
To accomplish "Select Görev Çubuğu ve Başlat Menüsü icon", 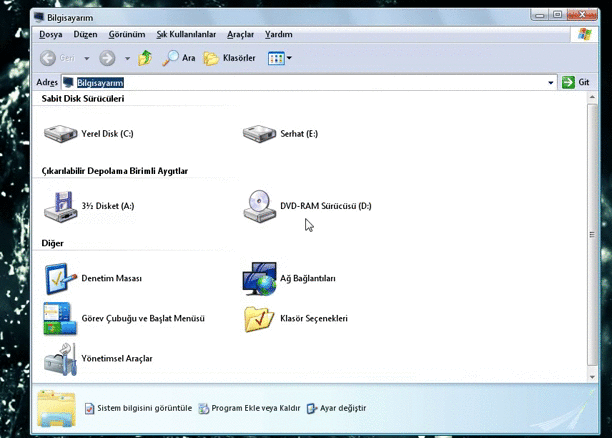I will tap(60, 319).
